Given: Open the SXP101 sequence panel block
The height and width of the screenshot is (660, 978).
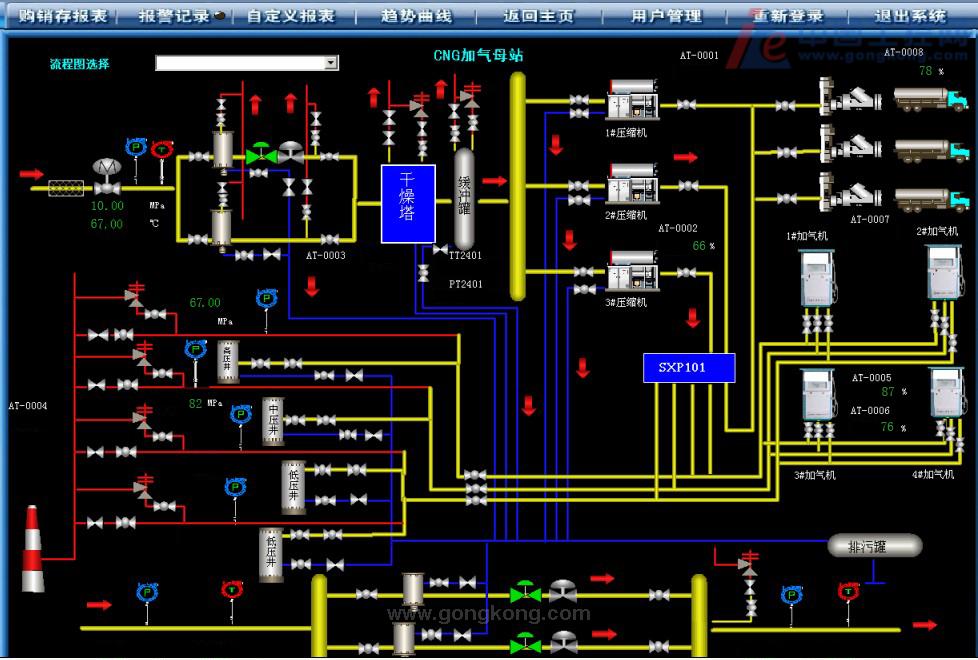Looking at the screenshot, I should click(688, 367).
